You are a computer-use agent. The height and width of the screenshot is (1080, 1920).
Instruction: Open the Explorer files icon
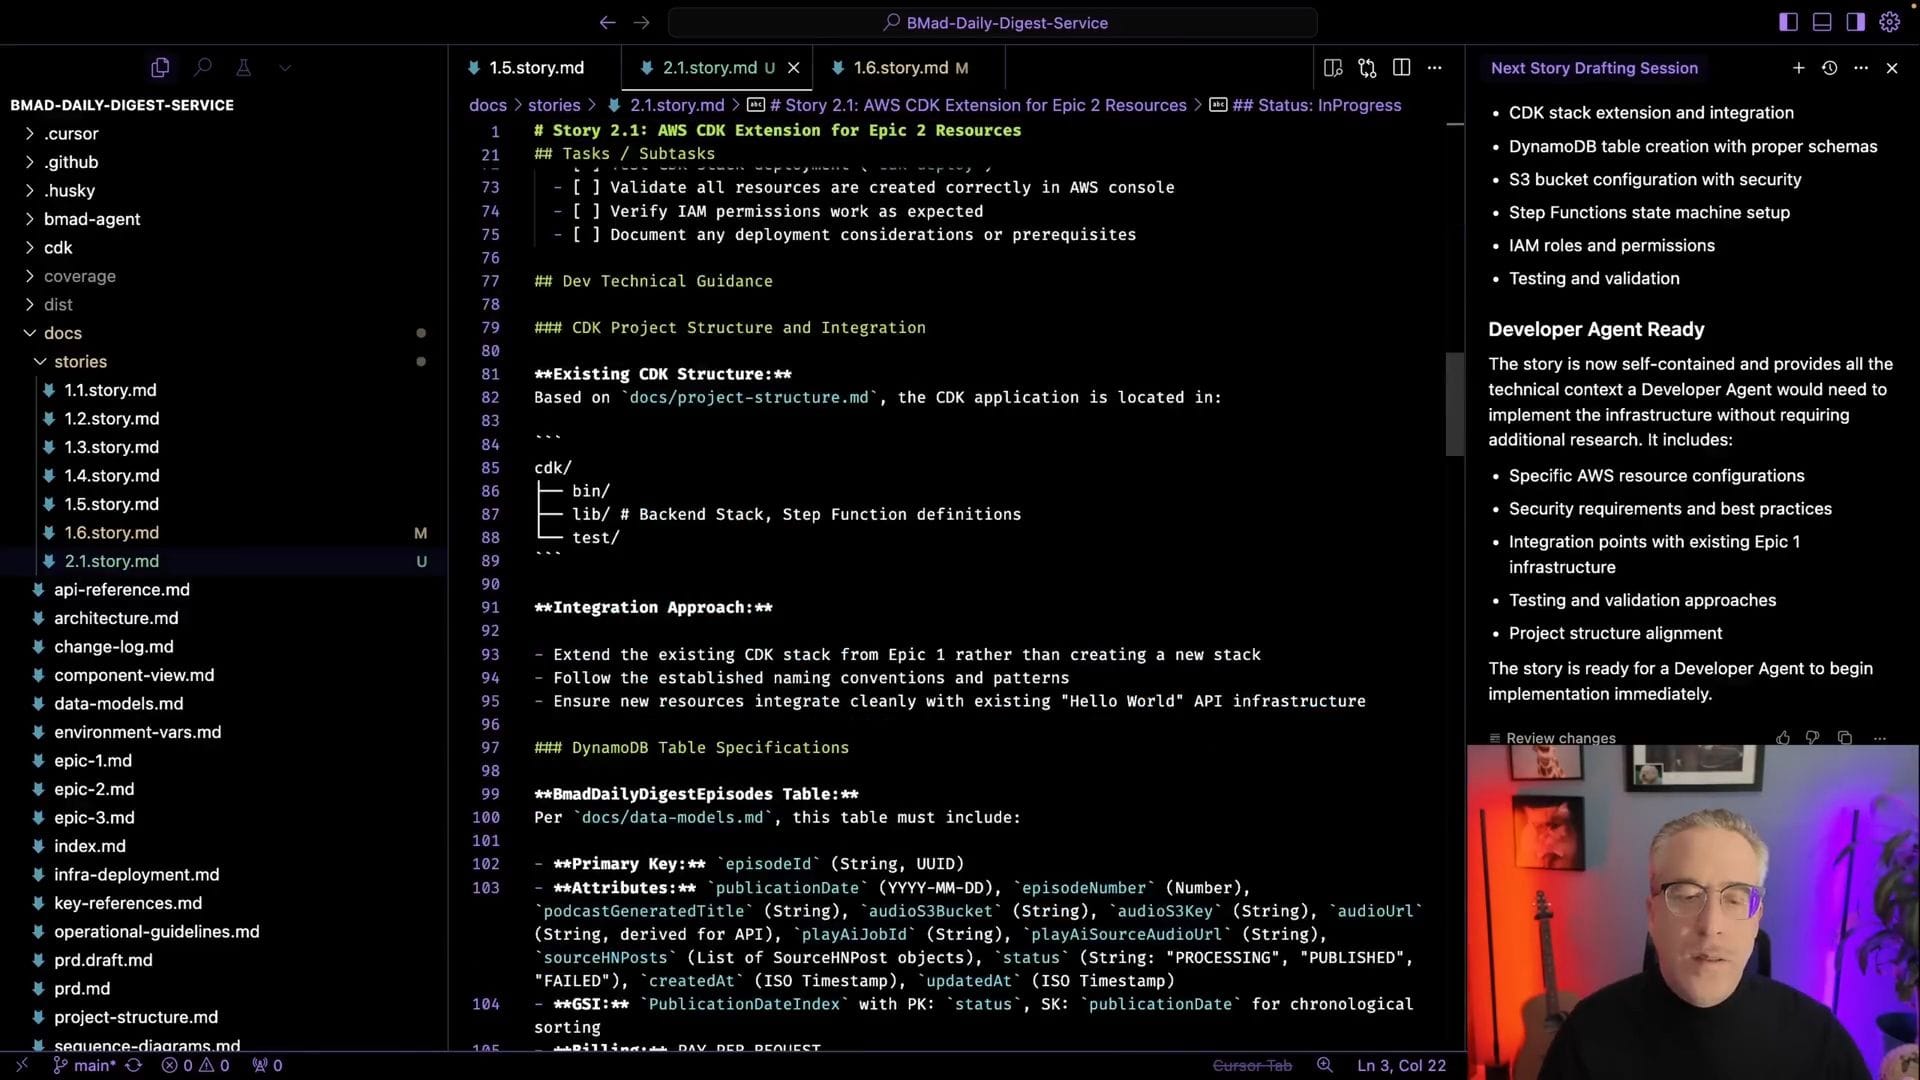[x=160, y=68]
